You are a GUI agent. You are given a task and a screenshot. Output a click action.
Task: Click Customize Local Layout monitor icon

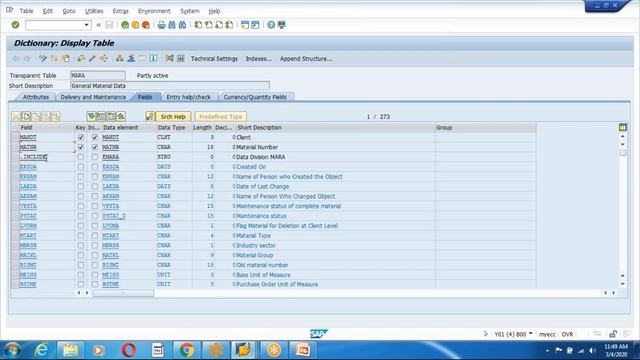pyautogui.click(x=282, y=25)
